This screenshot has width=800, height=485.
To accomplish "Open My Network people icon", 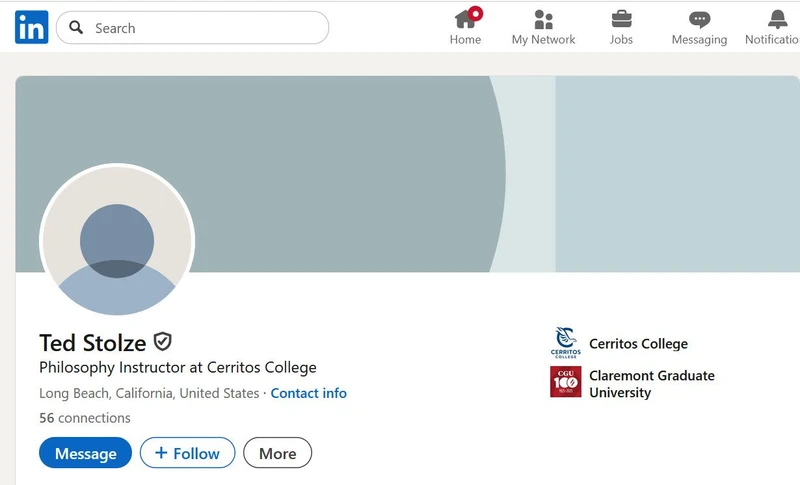I will [x=543, y=19].
